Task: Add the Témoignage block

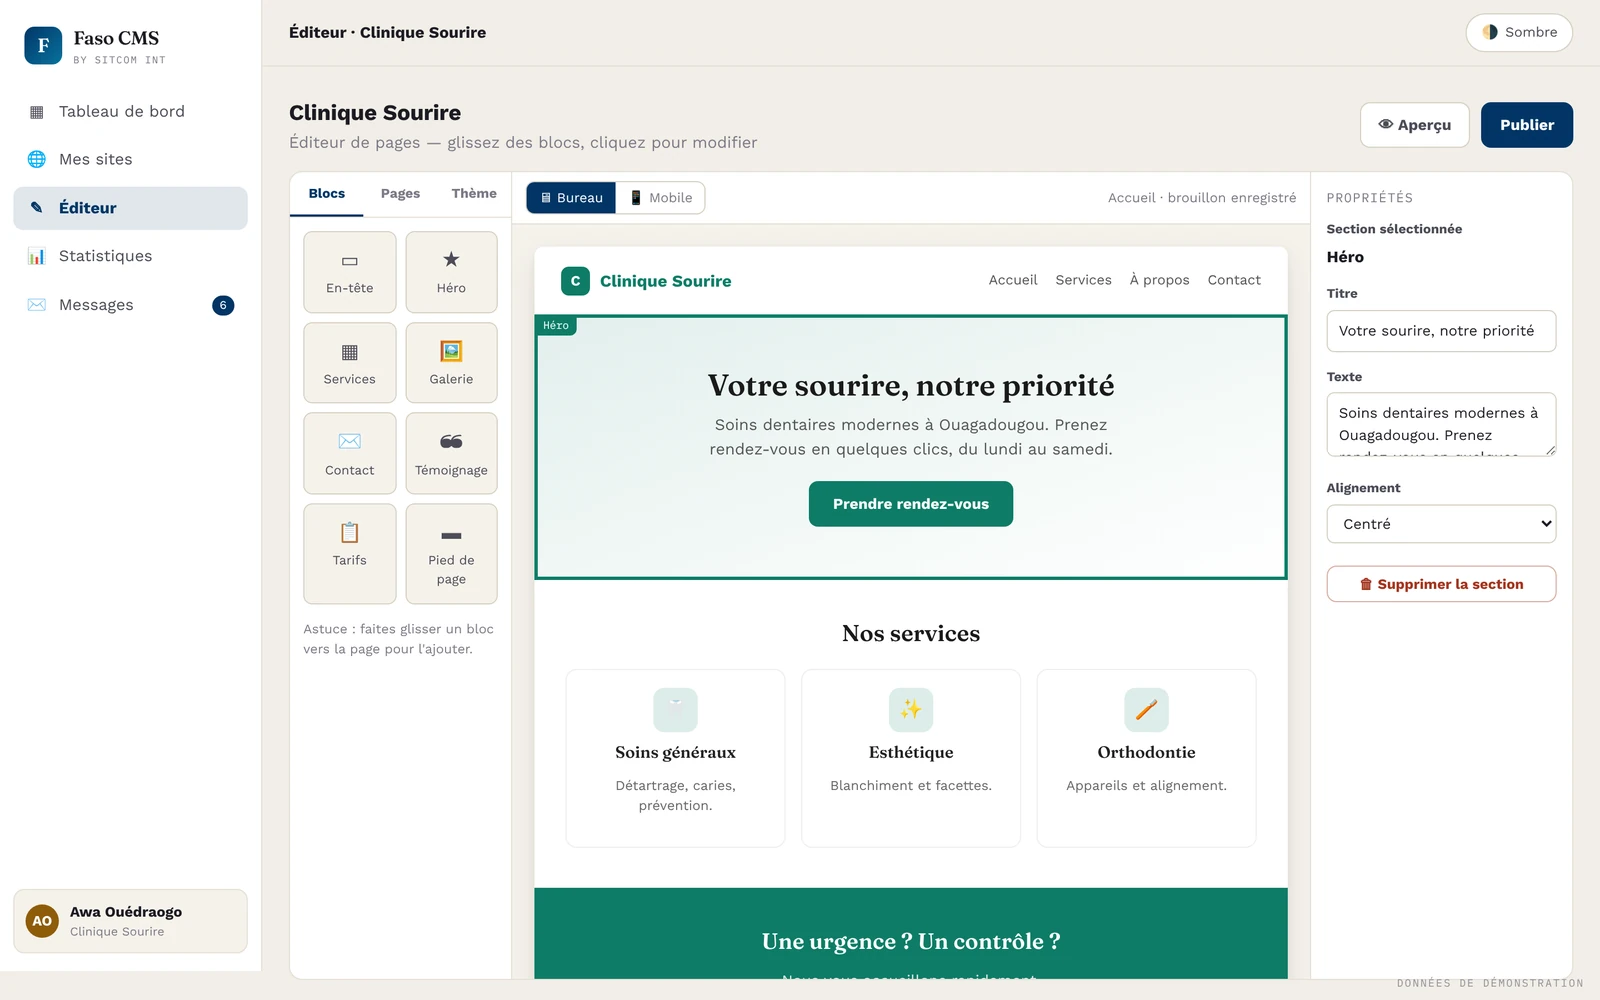Action: click(x=451, y=454)
